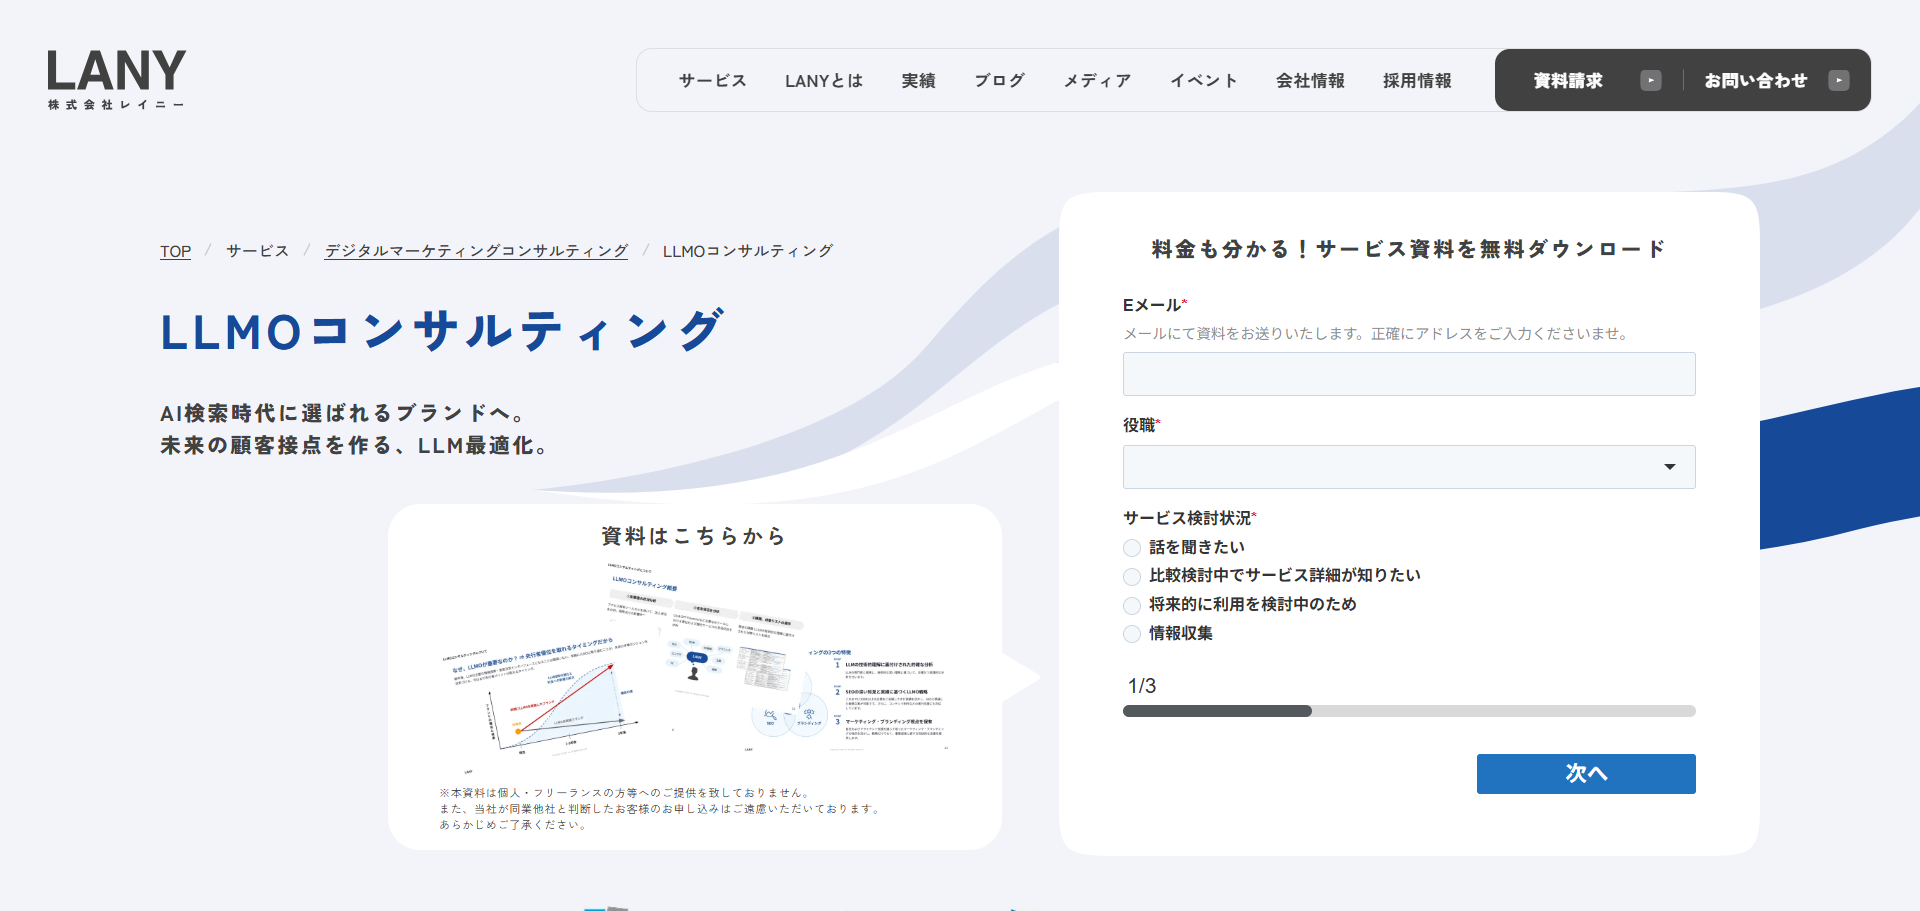Click the デジタルマーケティングコンサルティング breadcrumb link
1920x911 pixels.
[x=475, y=251]
